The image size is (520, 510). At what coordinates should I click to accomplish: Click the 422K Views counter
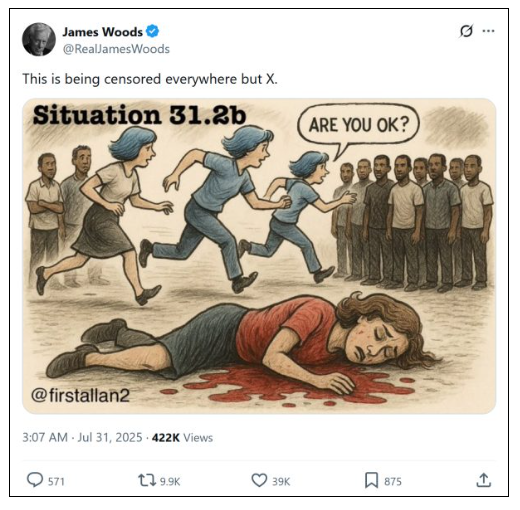coord(182,437)
